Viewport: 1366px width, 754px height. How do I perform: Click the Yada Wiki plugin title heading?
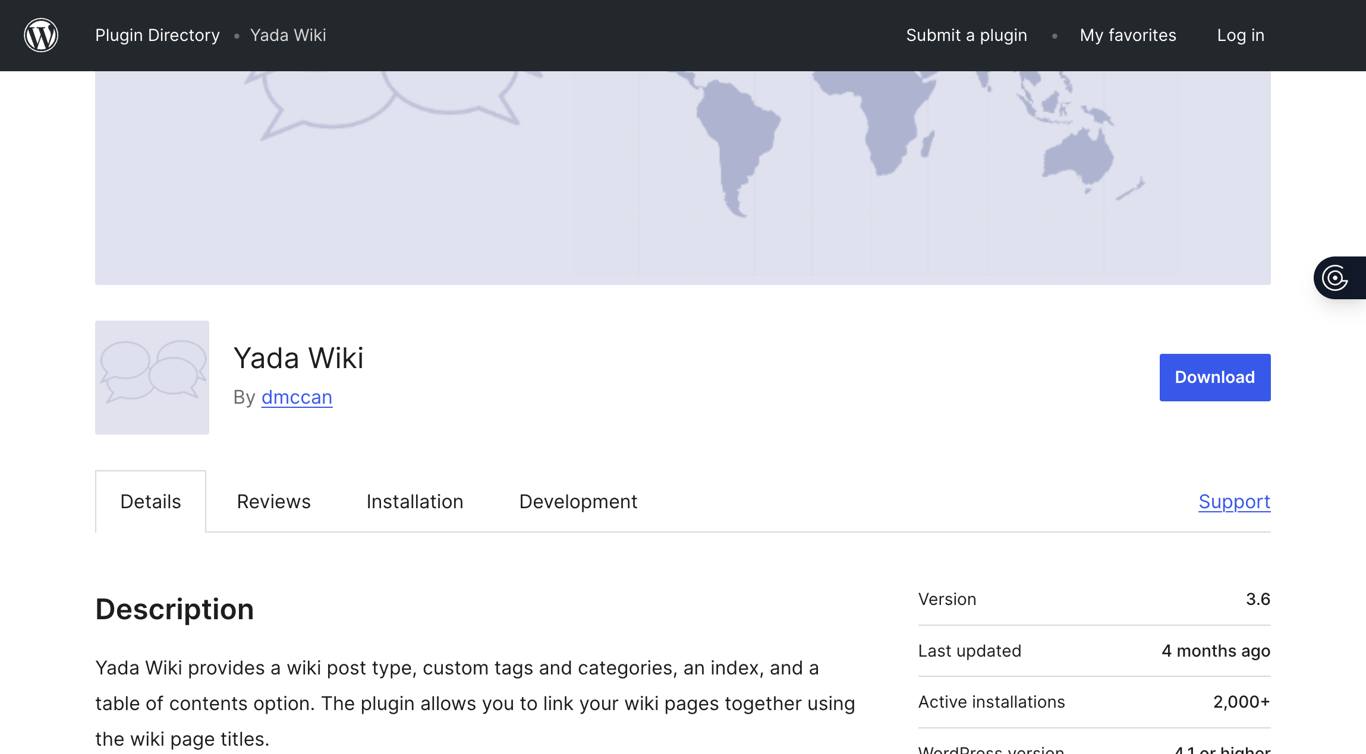pyautogui.click(x=298, y=358)
